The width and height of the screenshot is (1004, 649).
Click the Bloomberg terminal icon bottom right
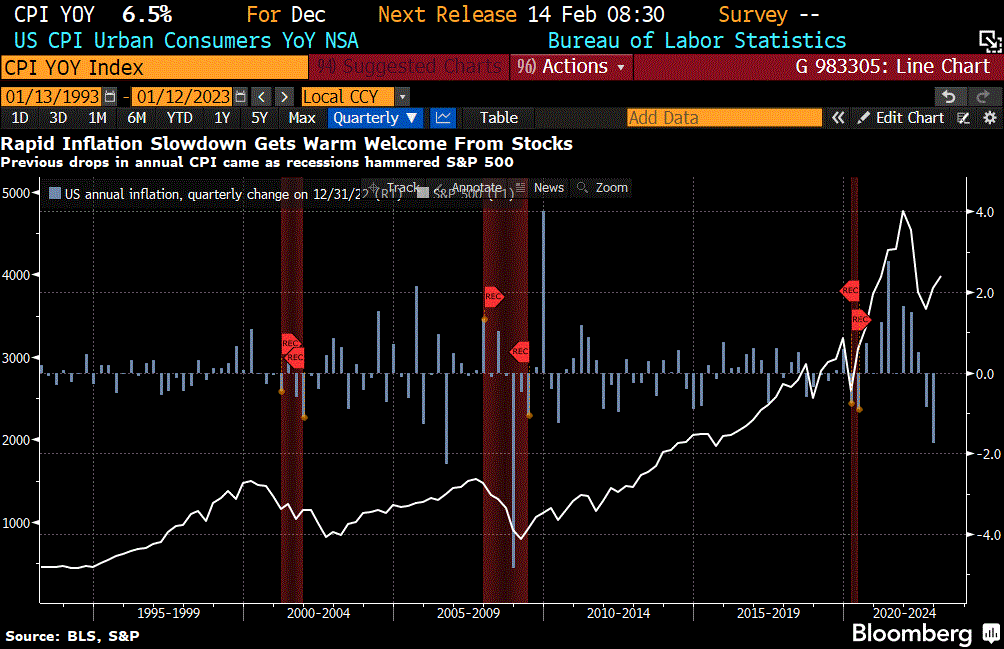coord(992,634)
